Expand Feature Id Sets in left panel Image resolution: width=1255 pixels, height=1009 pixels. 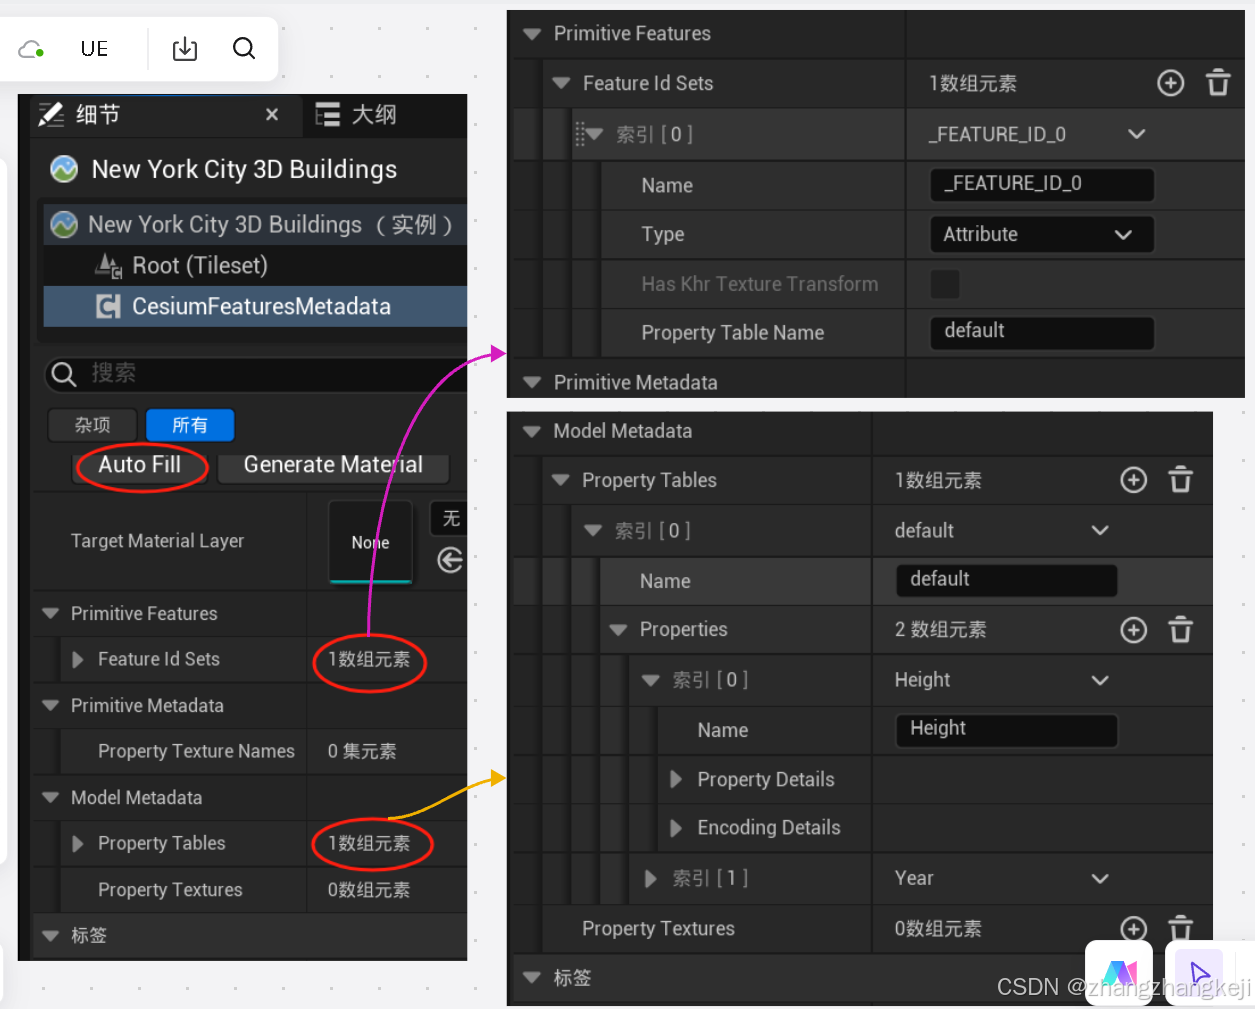pos(78,660)
